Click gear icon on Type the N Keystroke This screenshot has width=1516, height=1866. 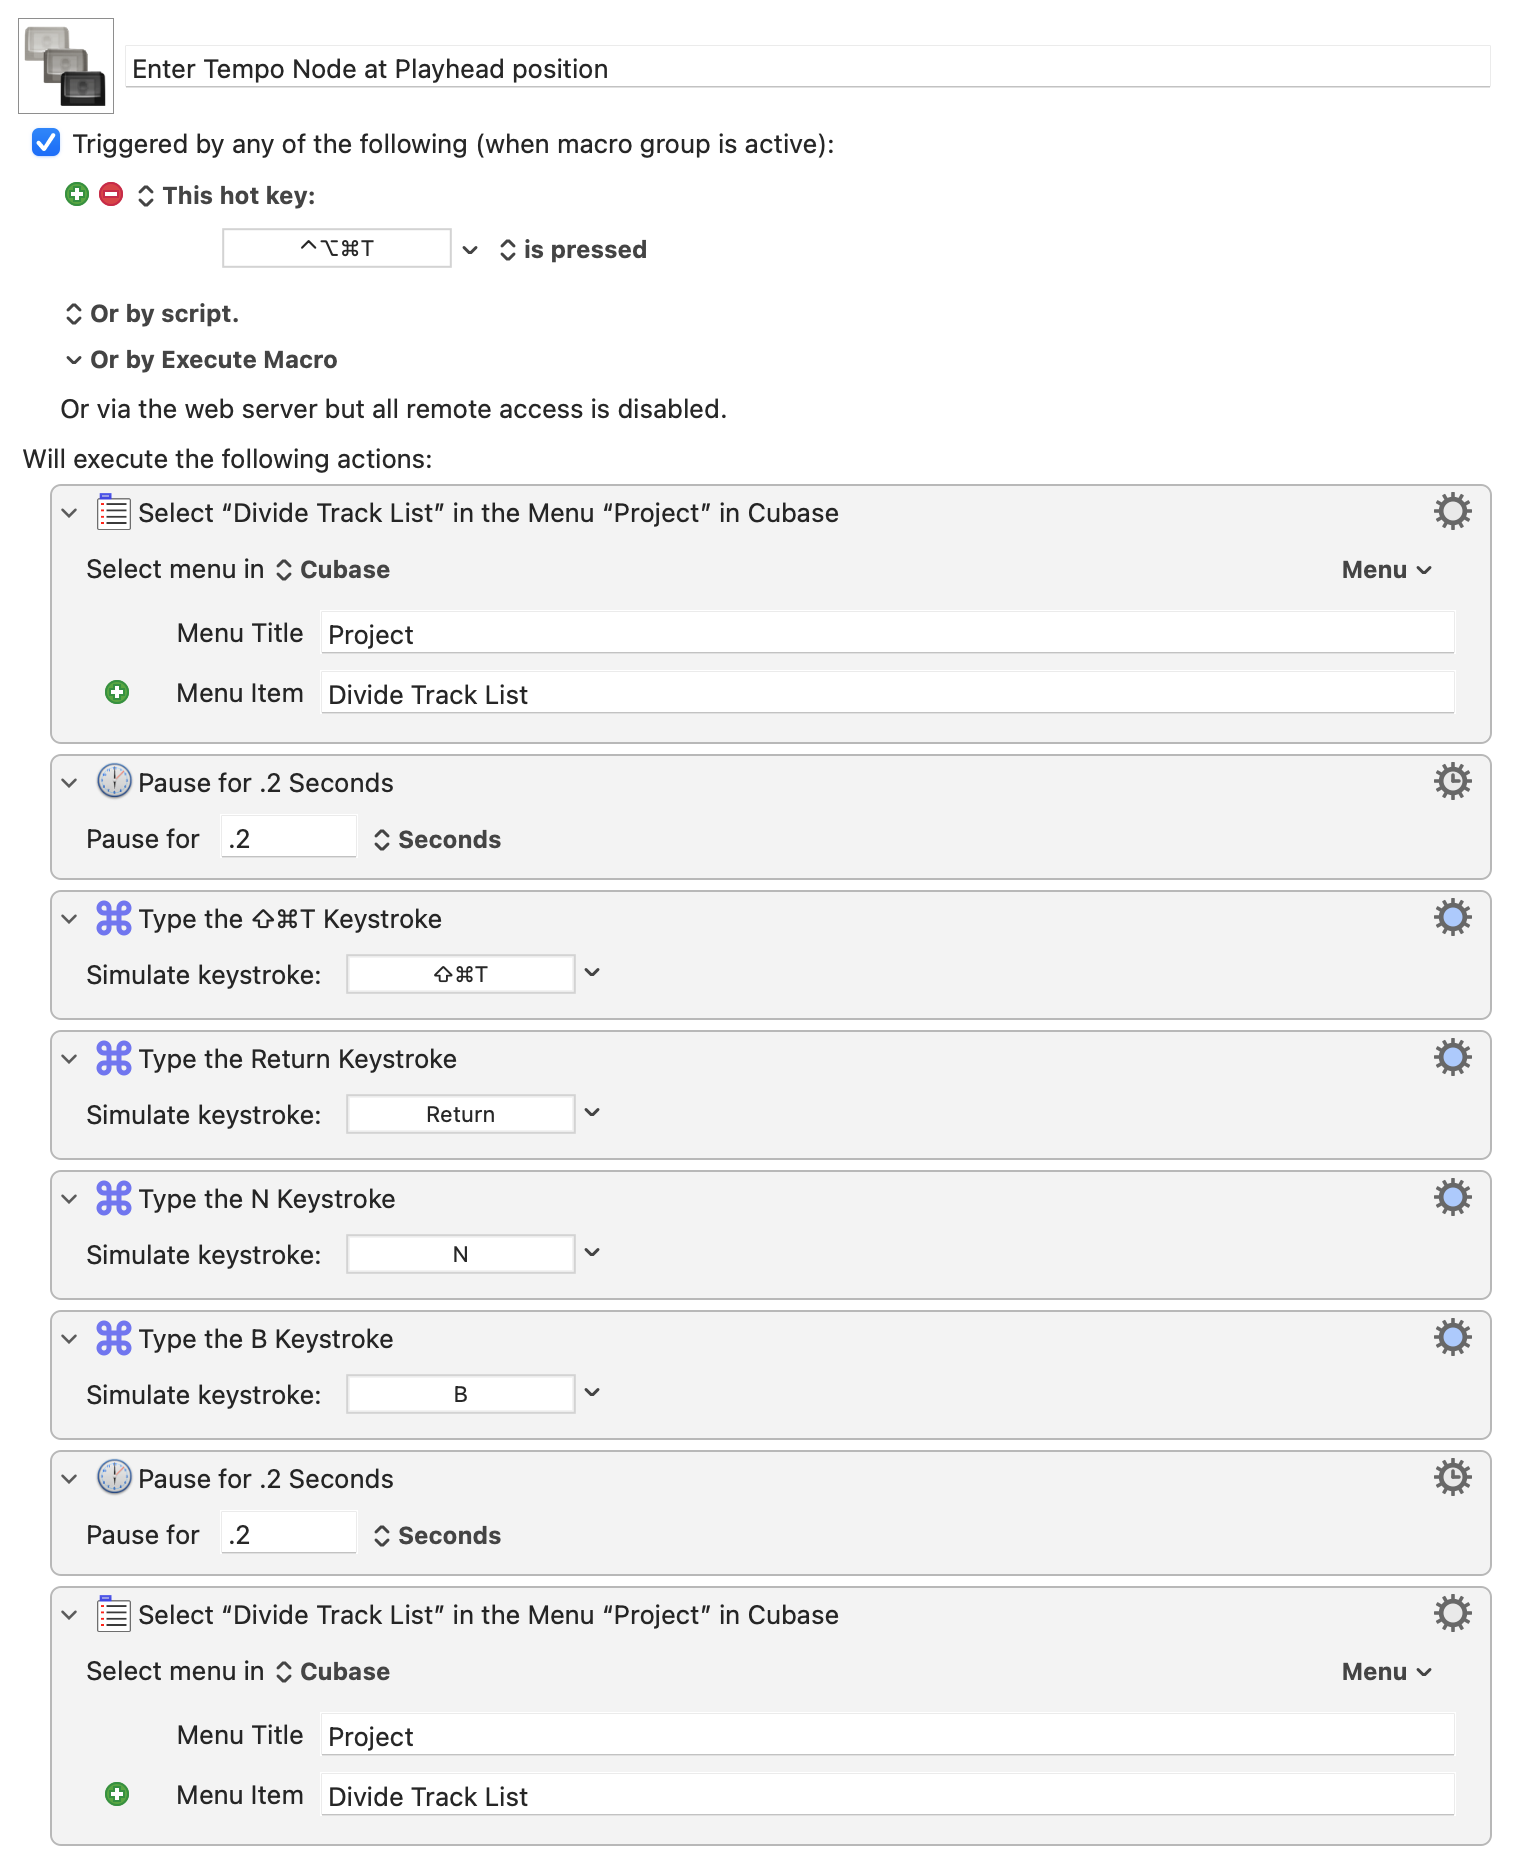[1452, 1198]
